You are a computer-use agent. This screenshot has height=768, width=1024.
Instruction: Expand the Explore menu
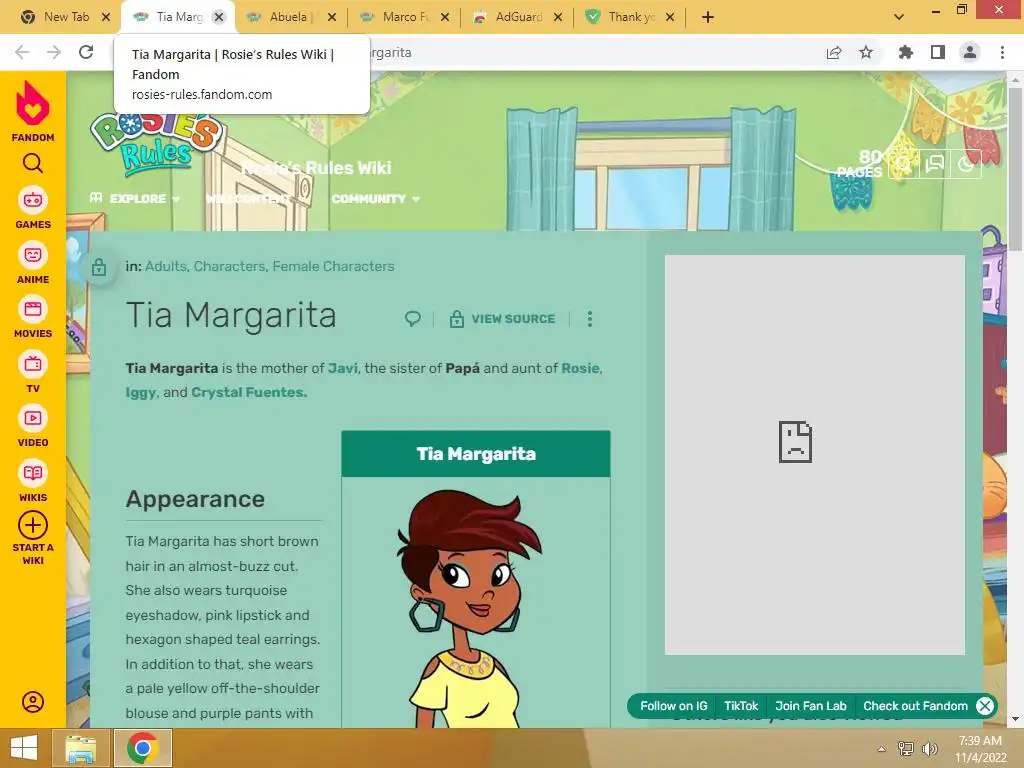(x=135, y=199)
